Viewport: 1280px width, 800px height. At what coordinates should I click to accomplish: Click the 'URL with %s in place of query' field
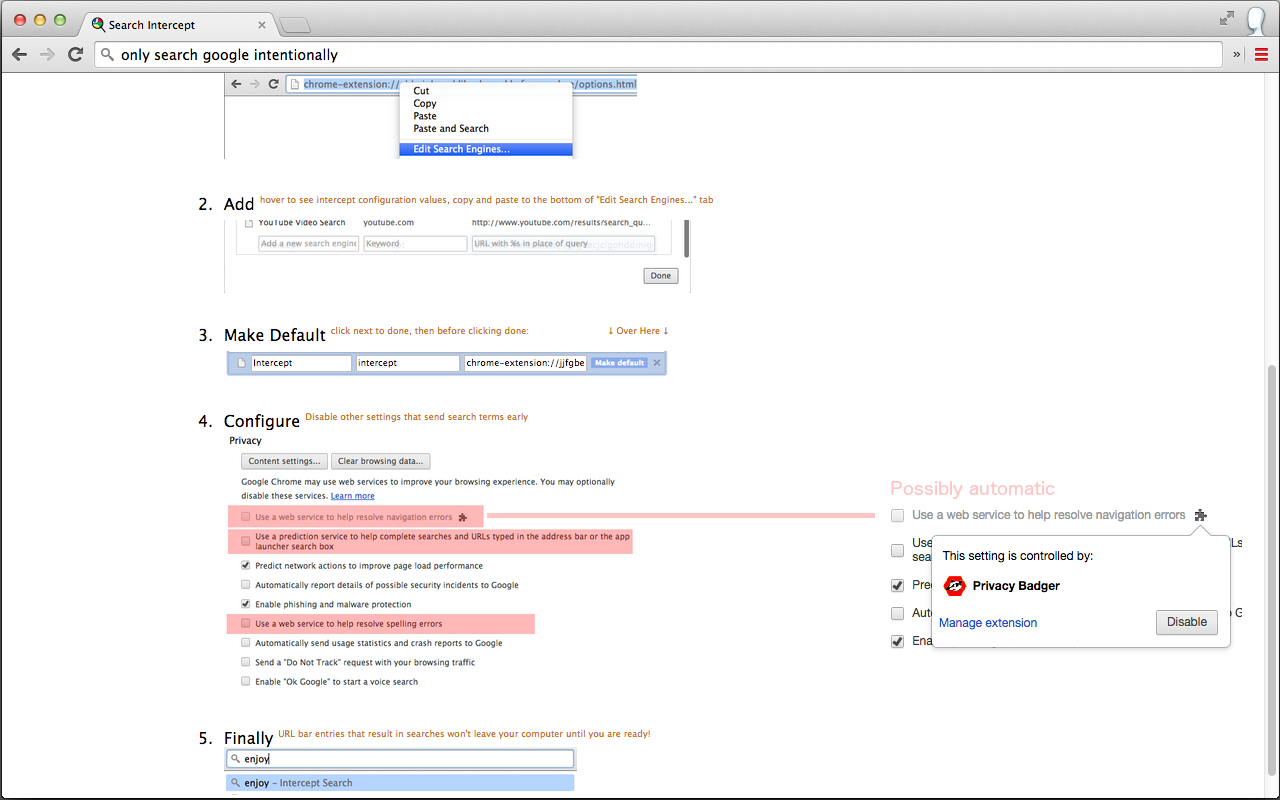(563, 244)
